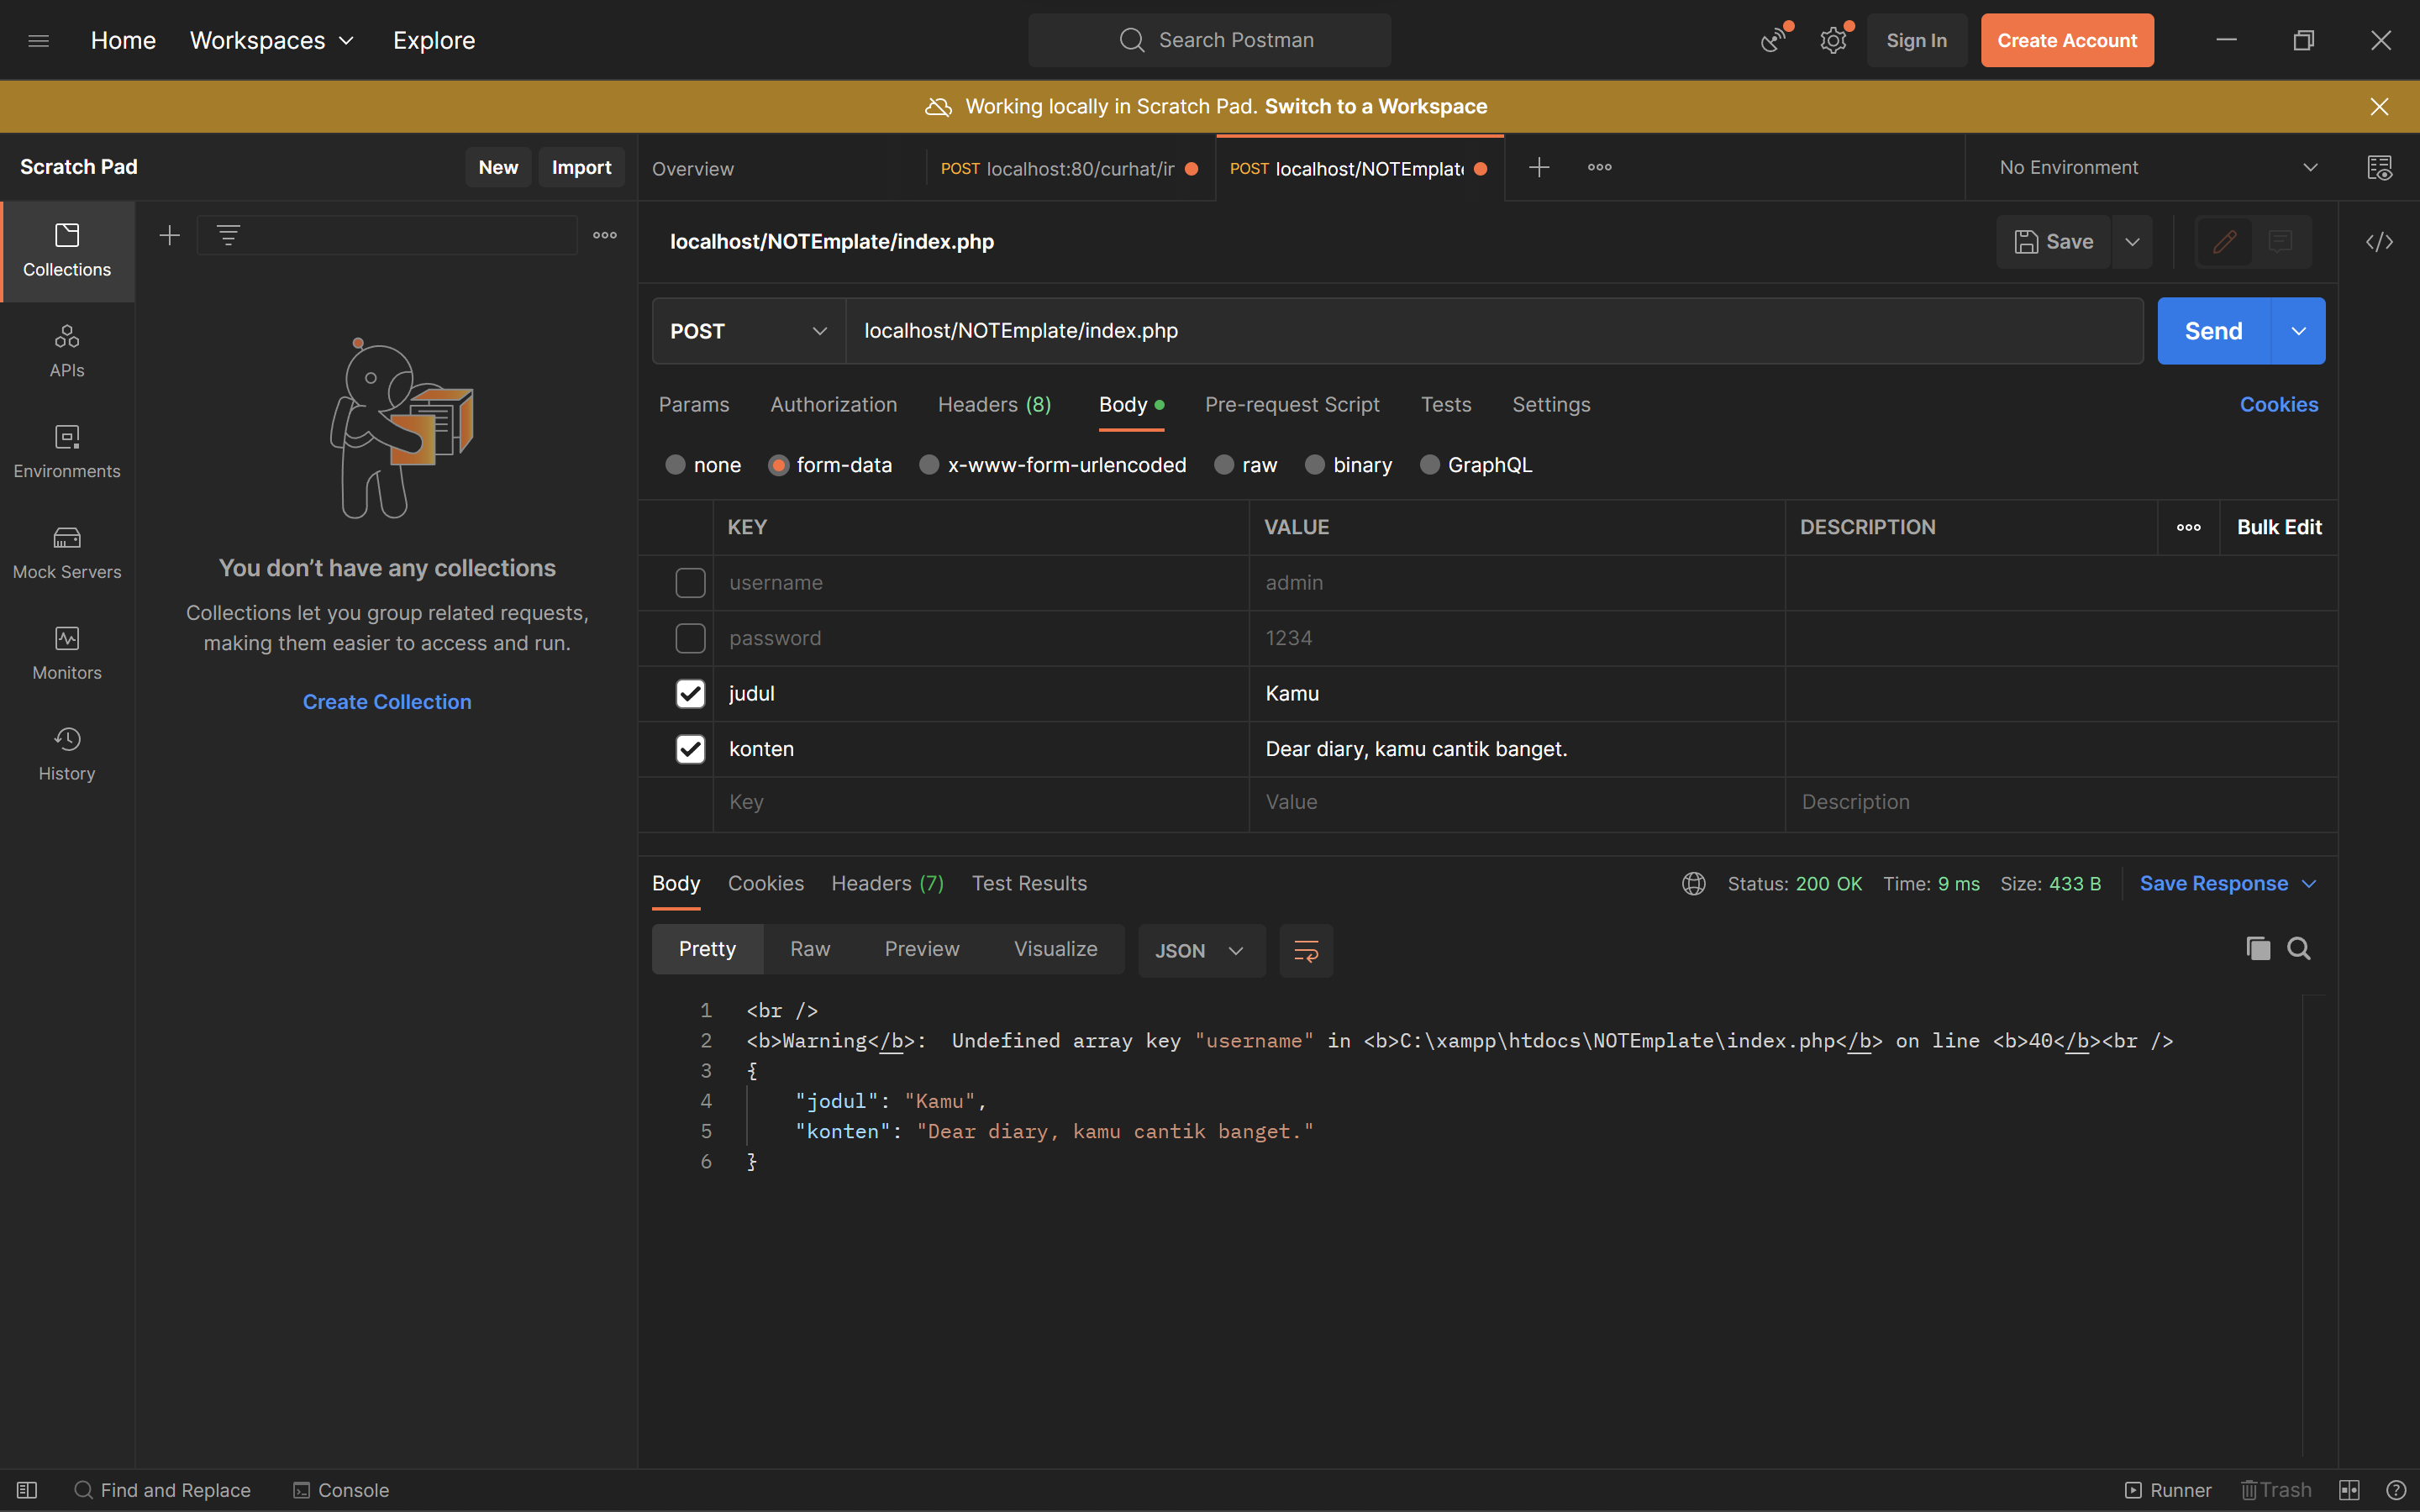Switch to the Pre-request Script tab

[1292, 405]
